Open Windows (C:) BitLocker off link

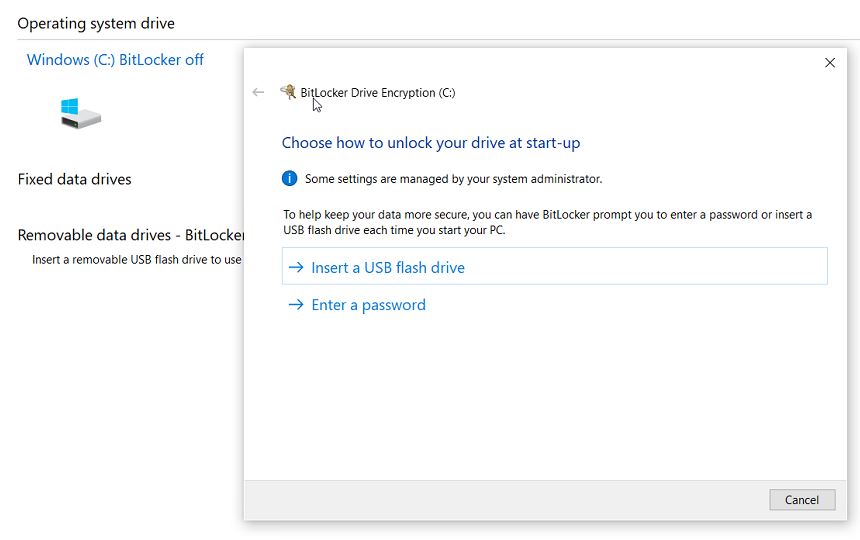(115, 60)
